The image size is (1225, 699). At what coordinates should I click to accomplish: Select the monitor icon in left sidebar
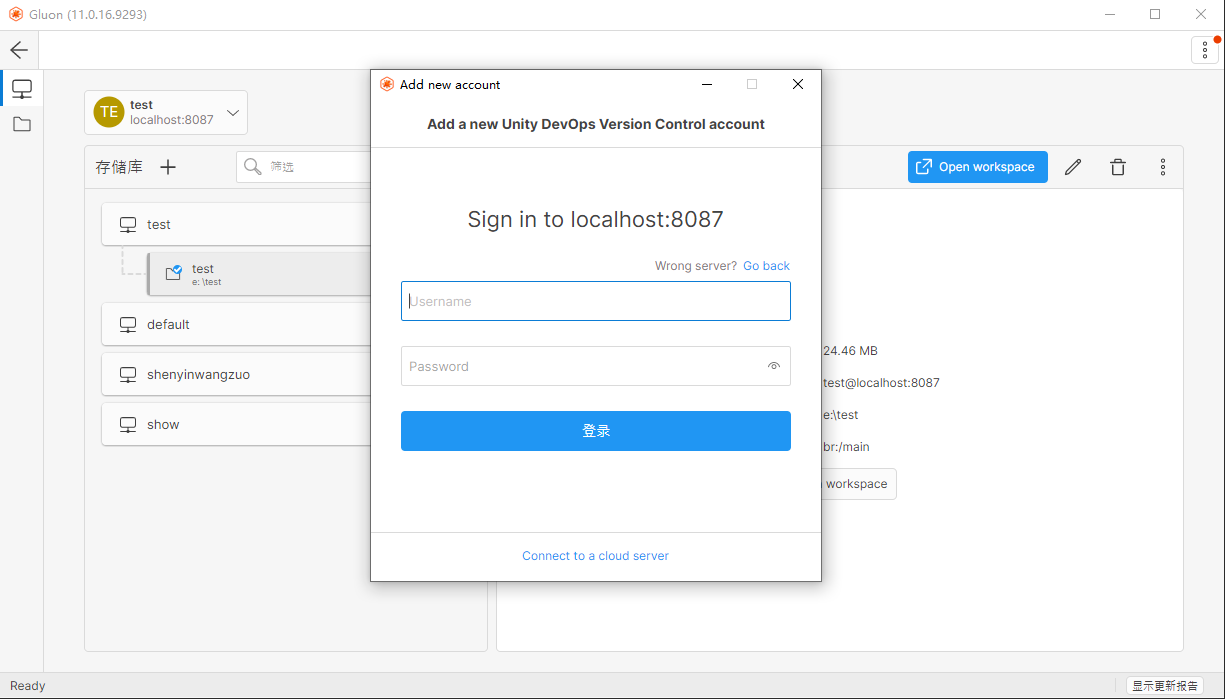[x=22, y=89]
